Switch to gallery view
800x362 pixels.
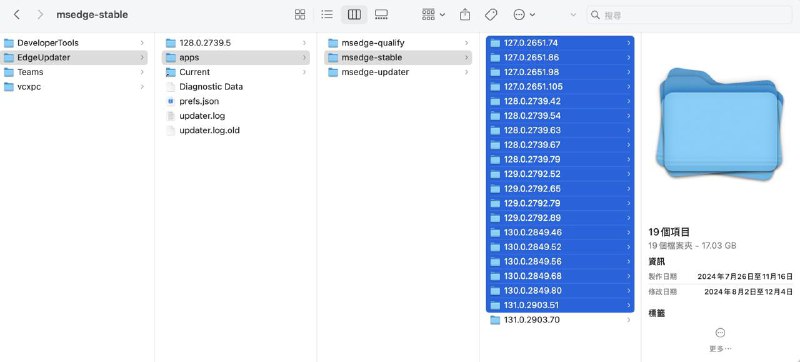pyautogui.click(x=381, y=15)
